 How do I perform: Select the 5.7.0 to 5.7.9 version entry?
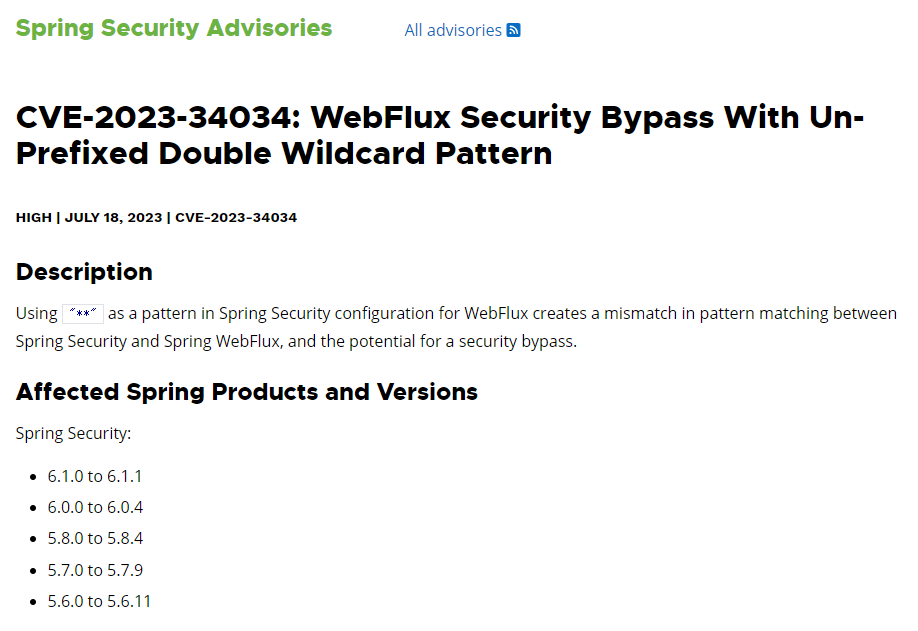point(95,570)
